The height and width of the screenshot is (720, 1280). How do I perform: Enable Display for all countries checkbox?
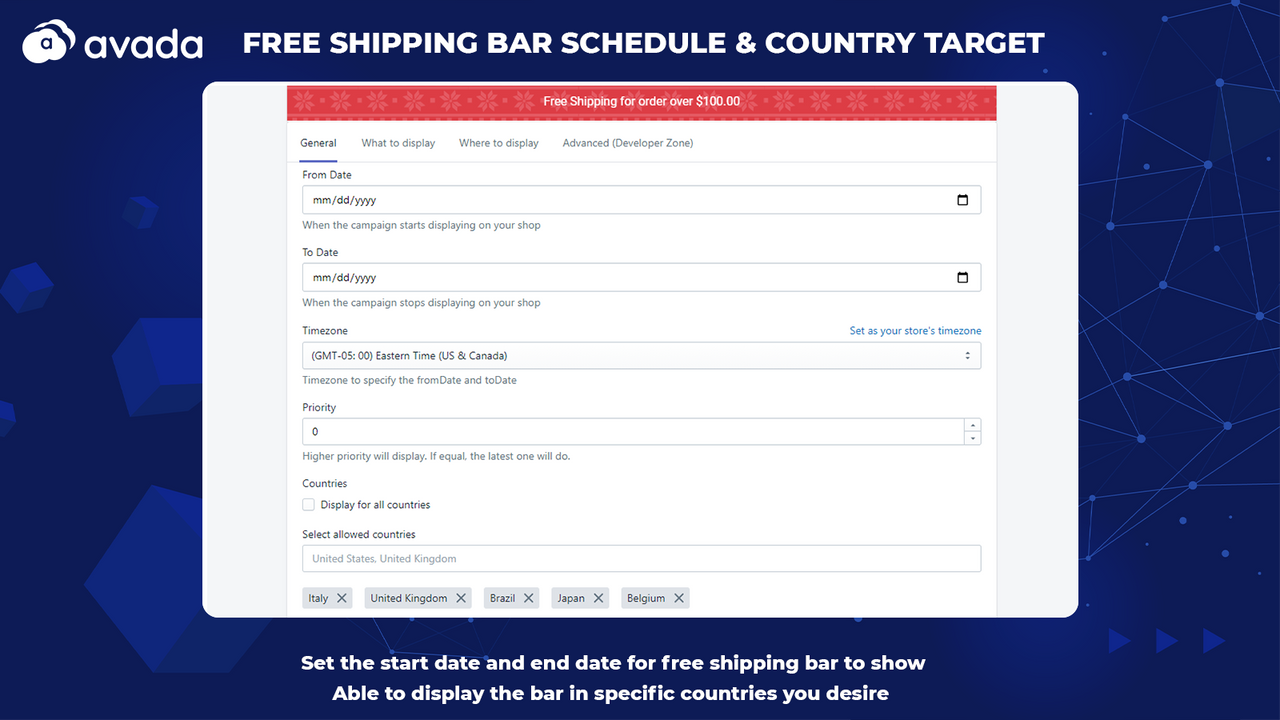pos(309,505)
